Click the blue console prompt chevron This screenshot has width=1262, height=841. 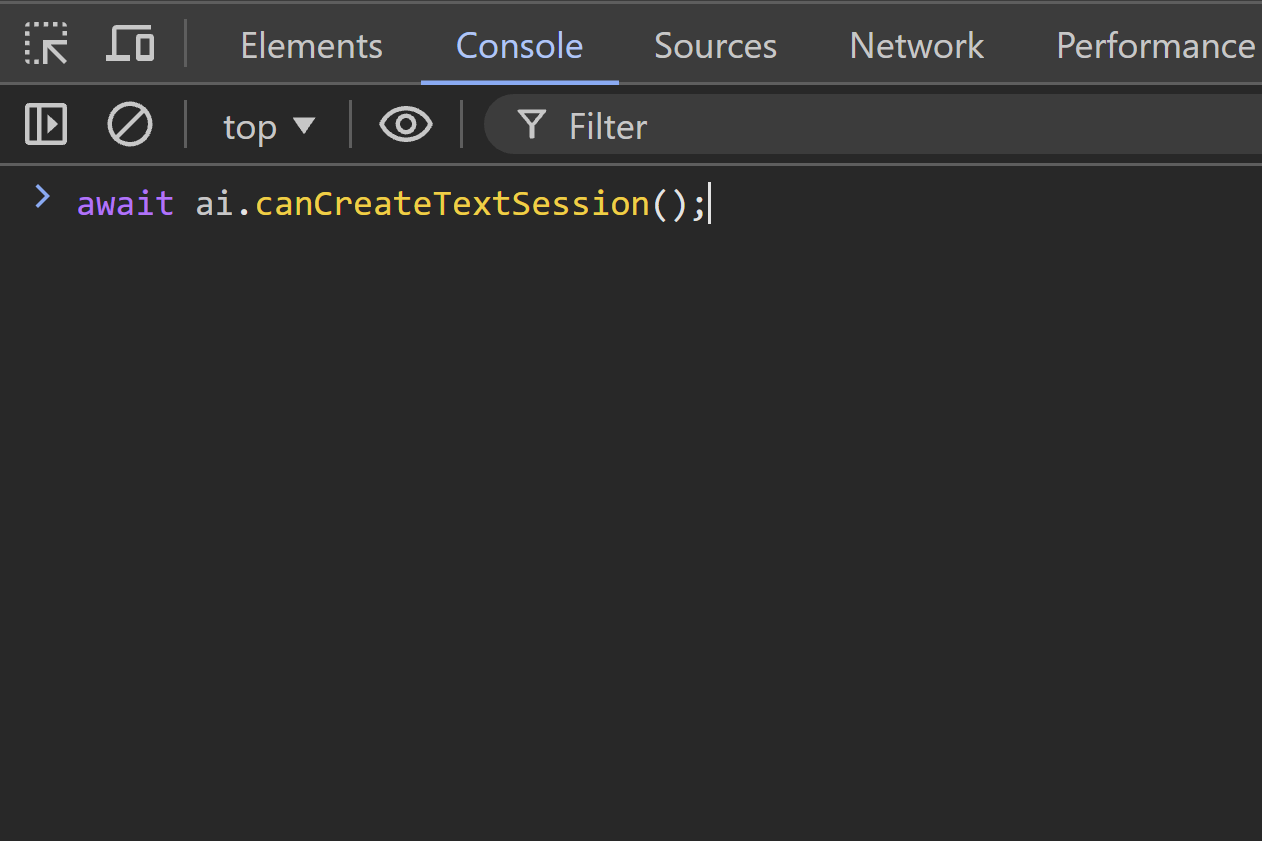(x=42, y=197)
